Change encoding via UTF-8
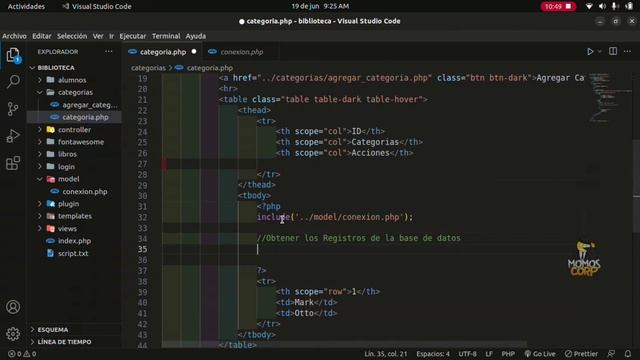The height and width of the screenshot is (360, 640). coord(467,354)
